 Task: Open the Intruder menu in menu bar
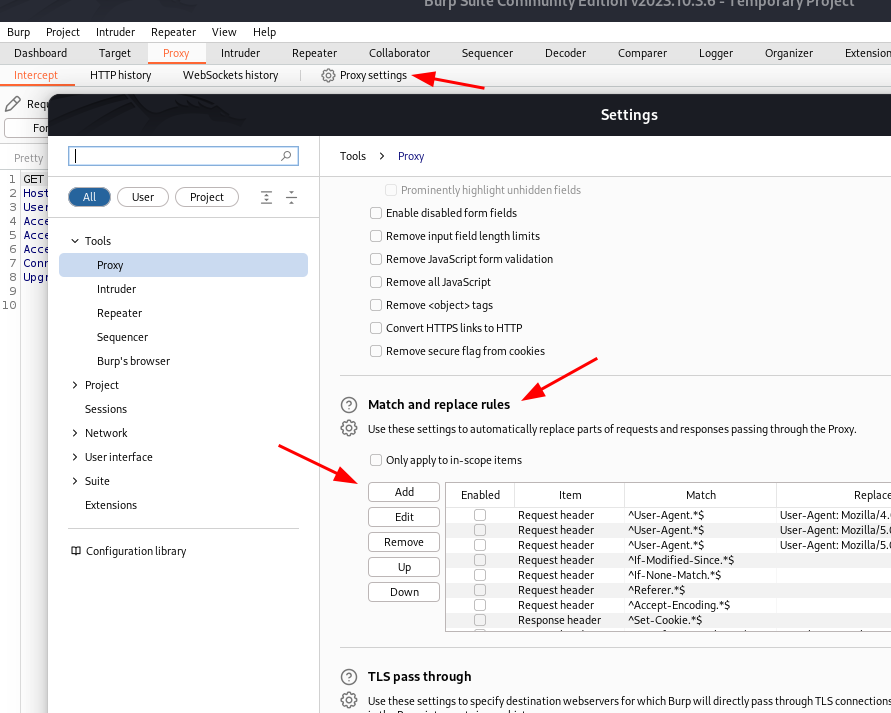coord(115,32)
